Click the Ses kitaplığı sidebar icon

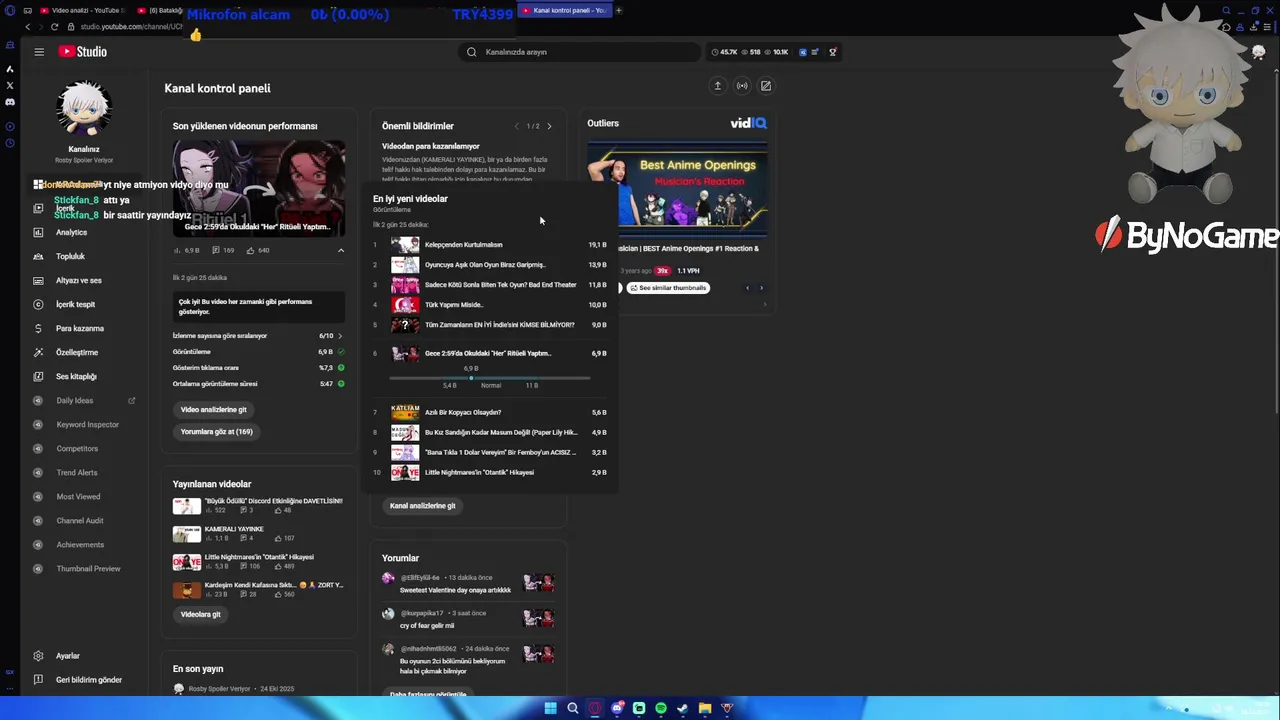38,376
